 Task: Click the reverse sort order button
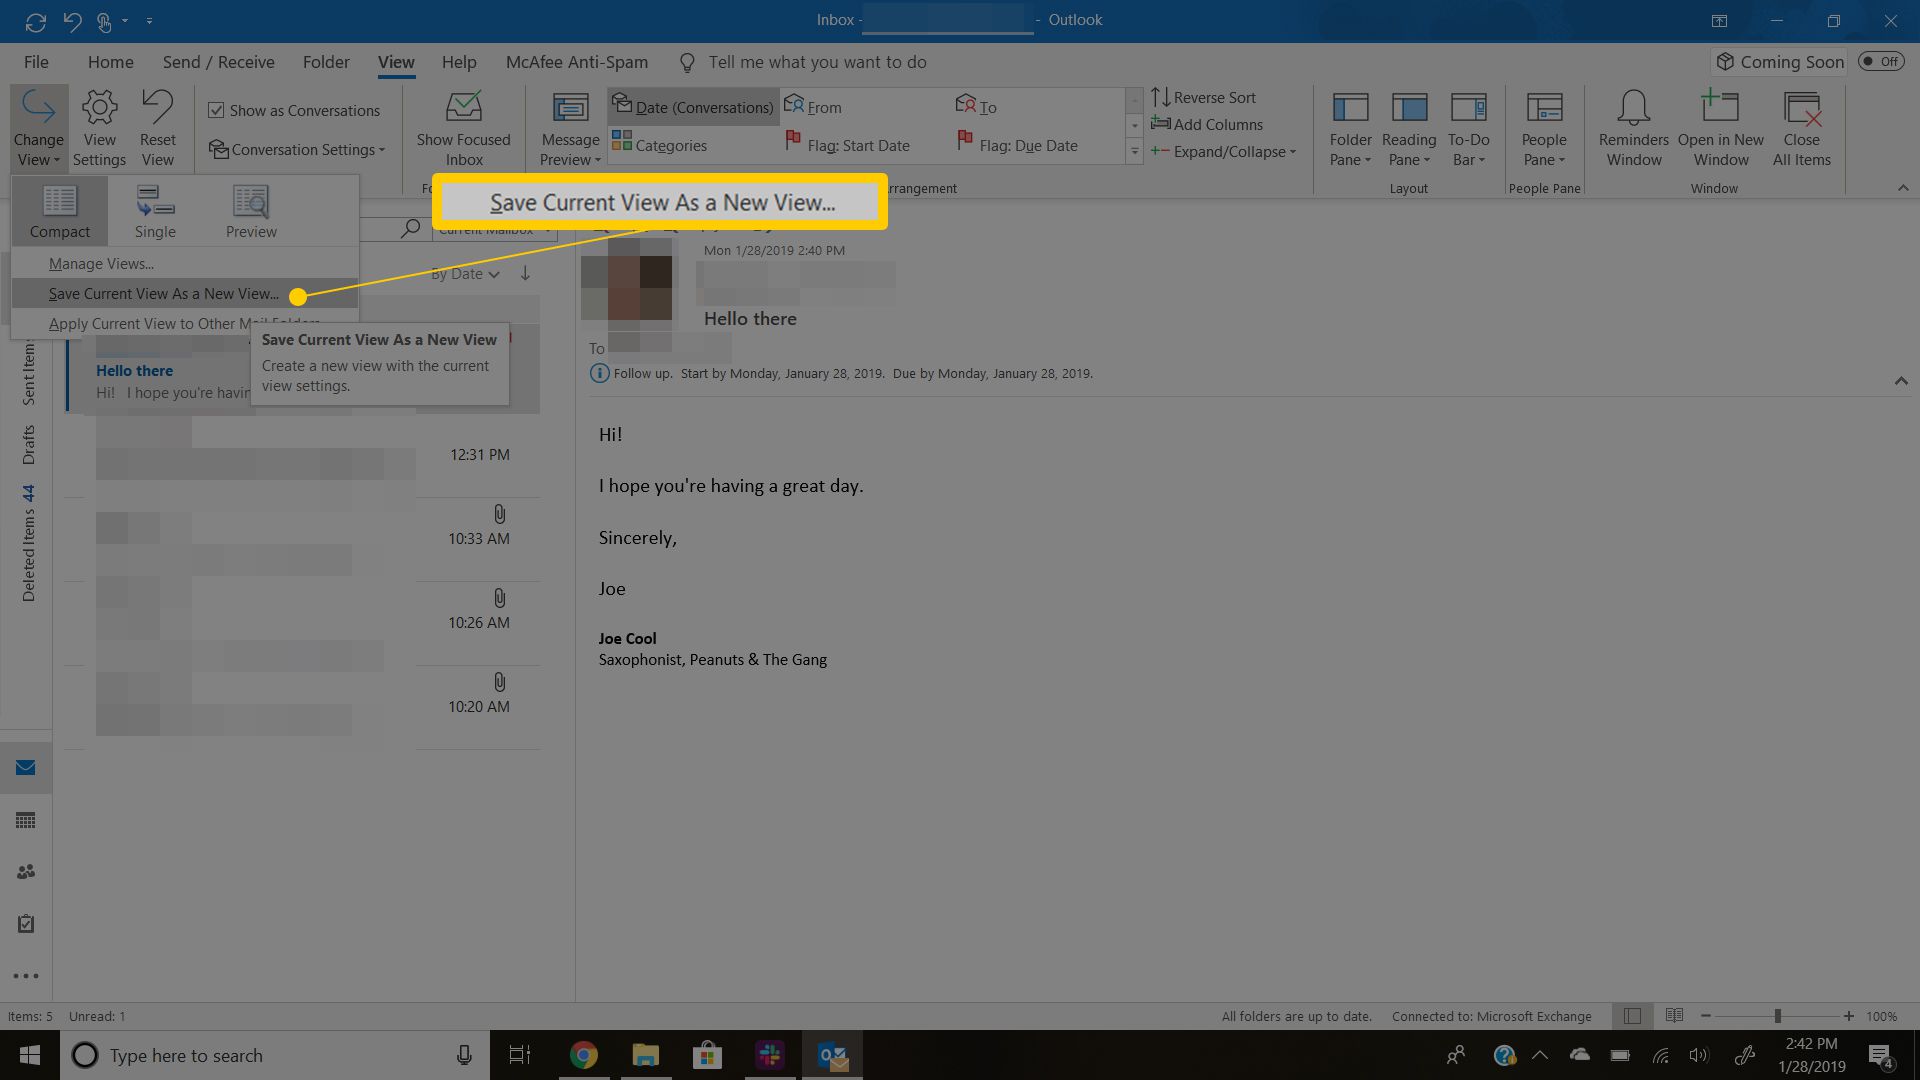(1203, 96)
